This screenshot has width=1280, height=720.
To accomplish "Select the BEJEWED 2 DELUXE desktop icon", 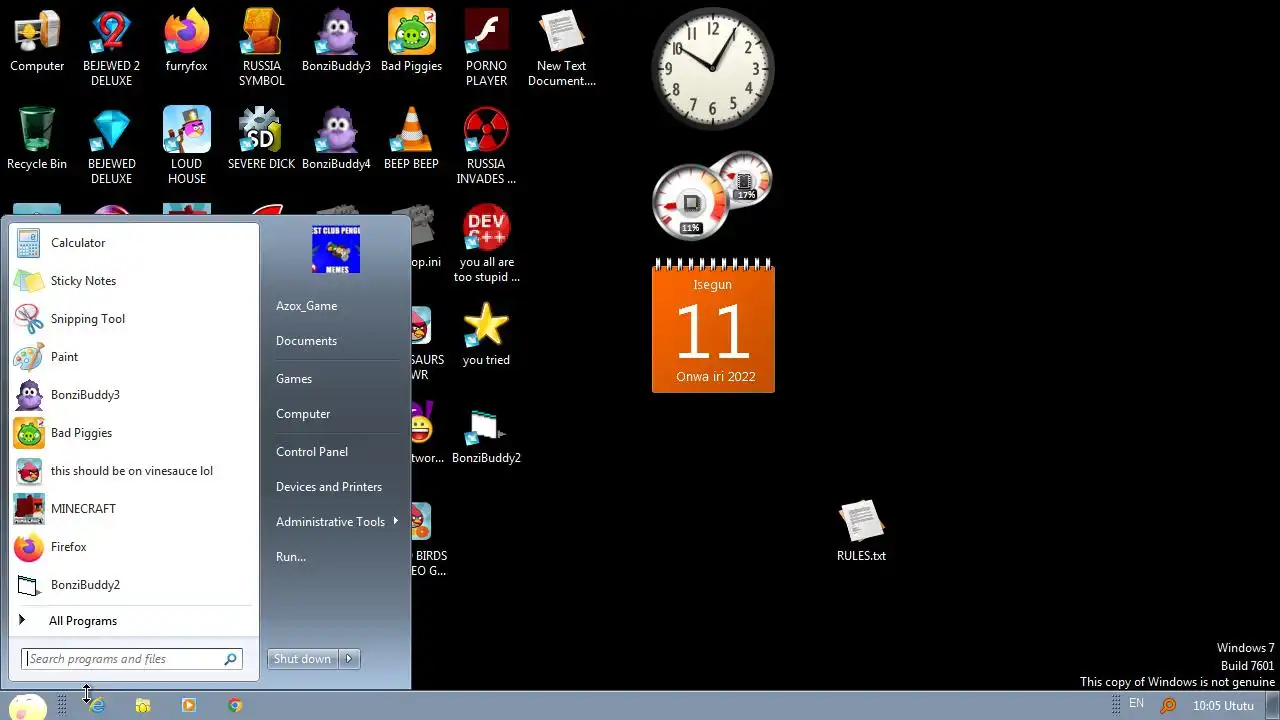I will coord(111,48).
